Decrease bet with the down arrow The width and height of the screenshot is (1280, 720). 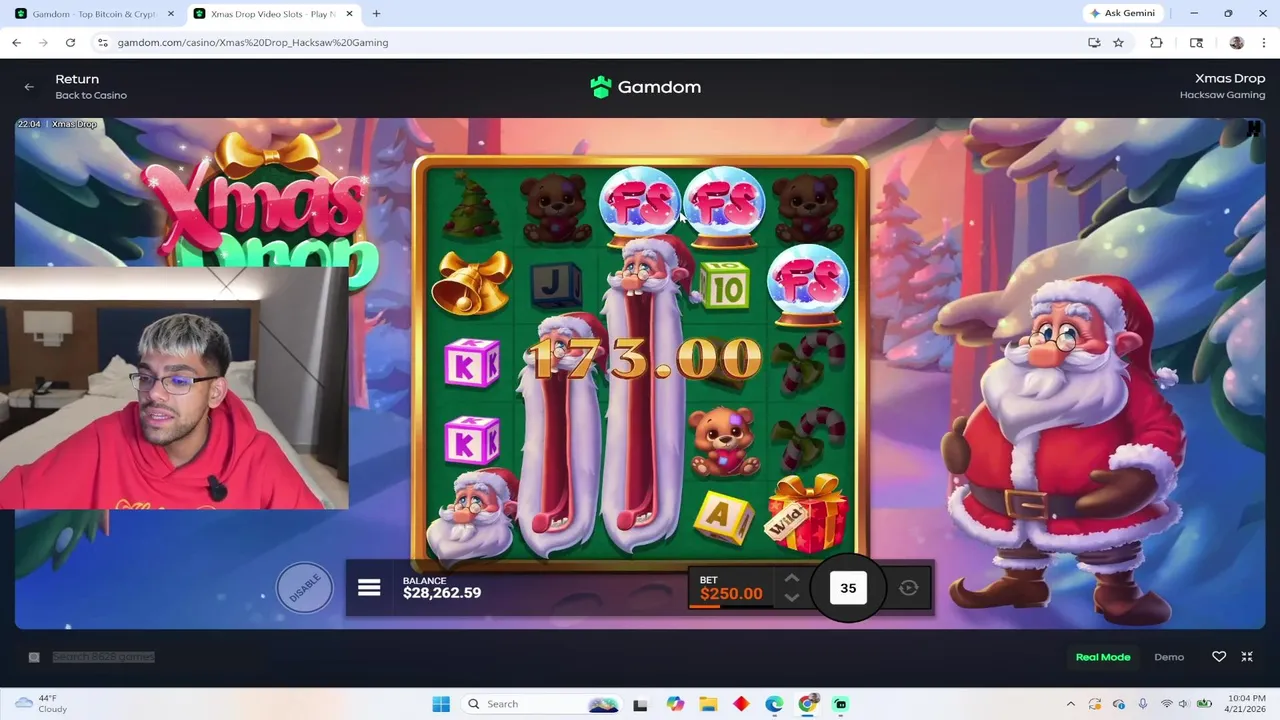791,598
